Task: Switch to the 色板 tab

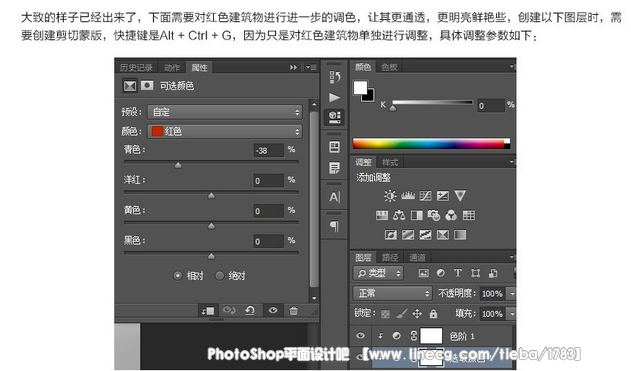Action: [389, 67]
